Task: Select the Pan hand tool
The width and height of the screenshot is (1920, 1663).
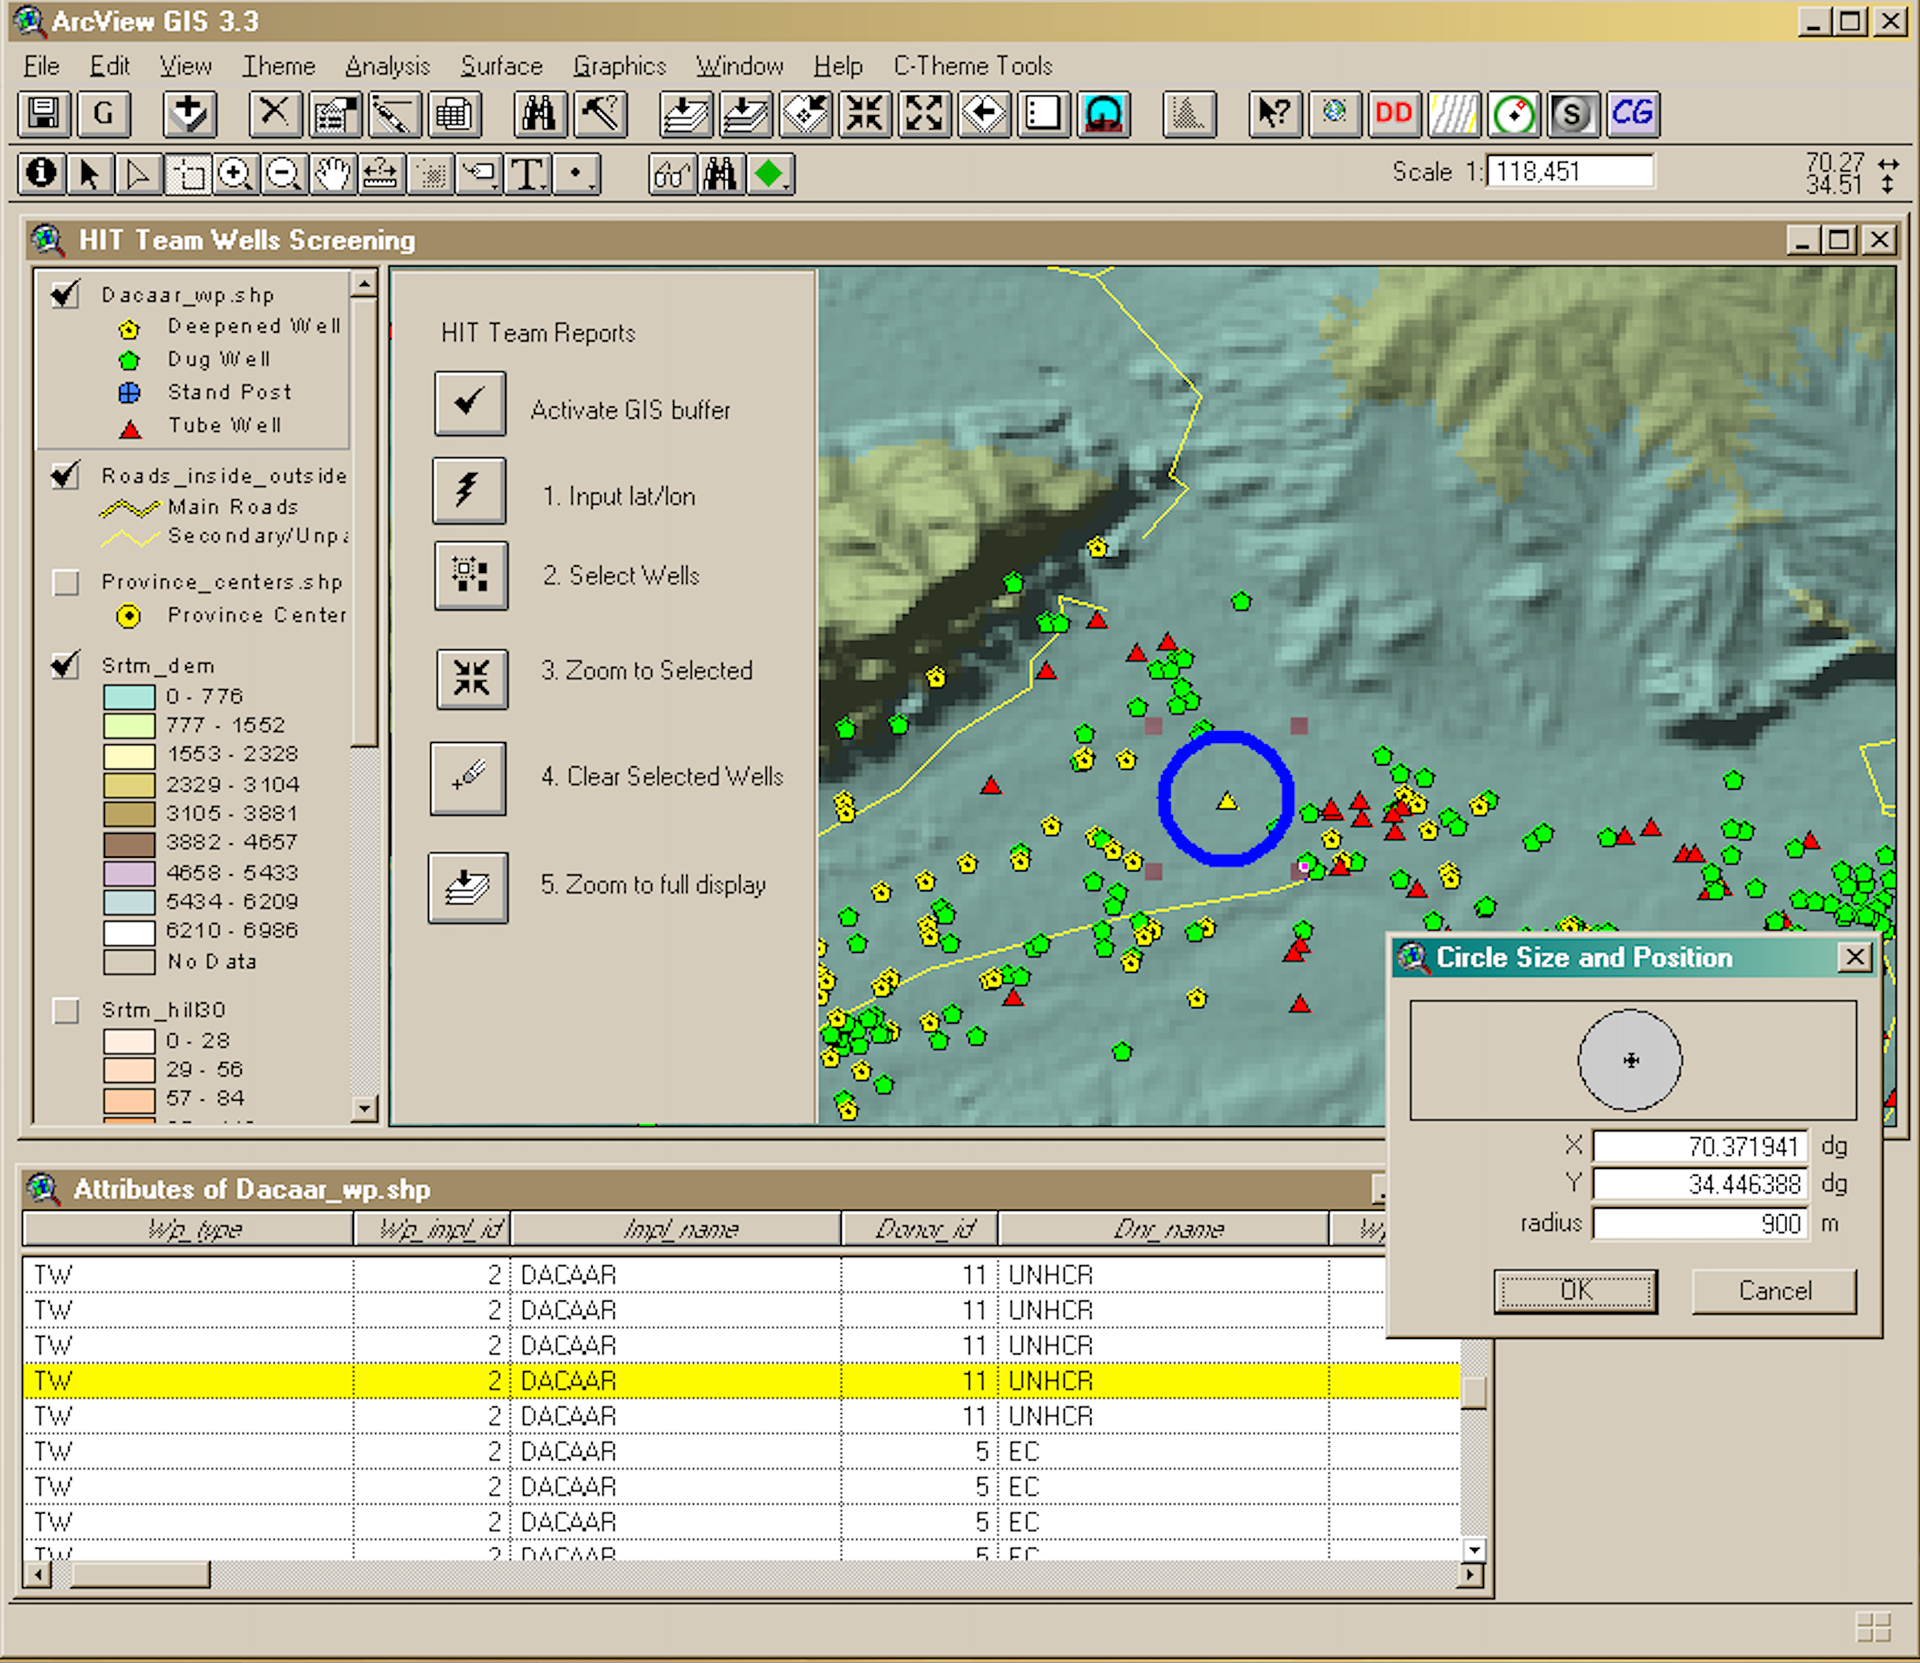Action: (332, 174)
